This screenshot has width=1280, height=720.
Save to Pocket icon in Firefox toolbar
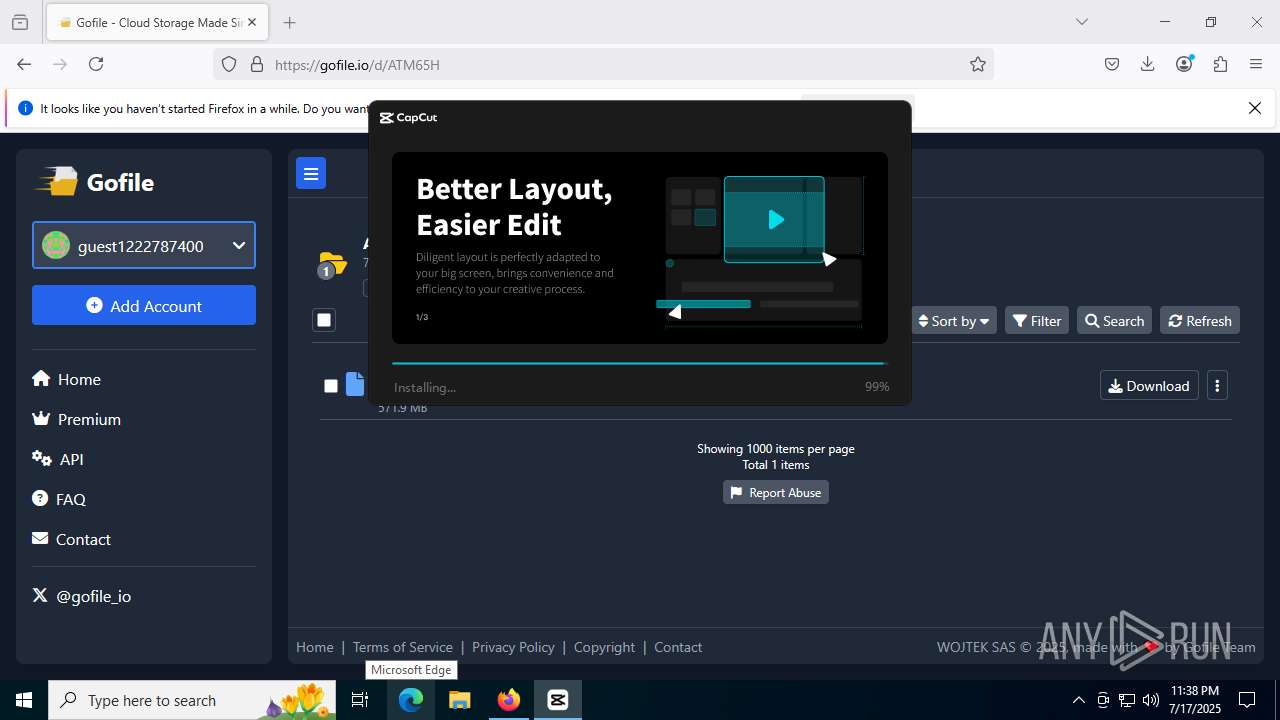(1112, 64)
